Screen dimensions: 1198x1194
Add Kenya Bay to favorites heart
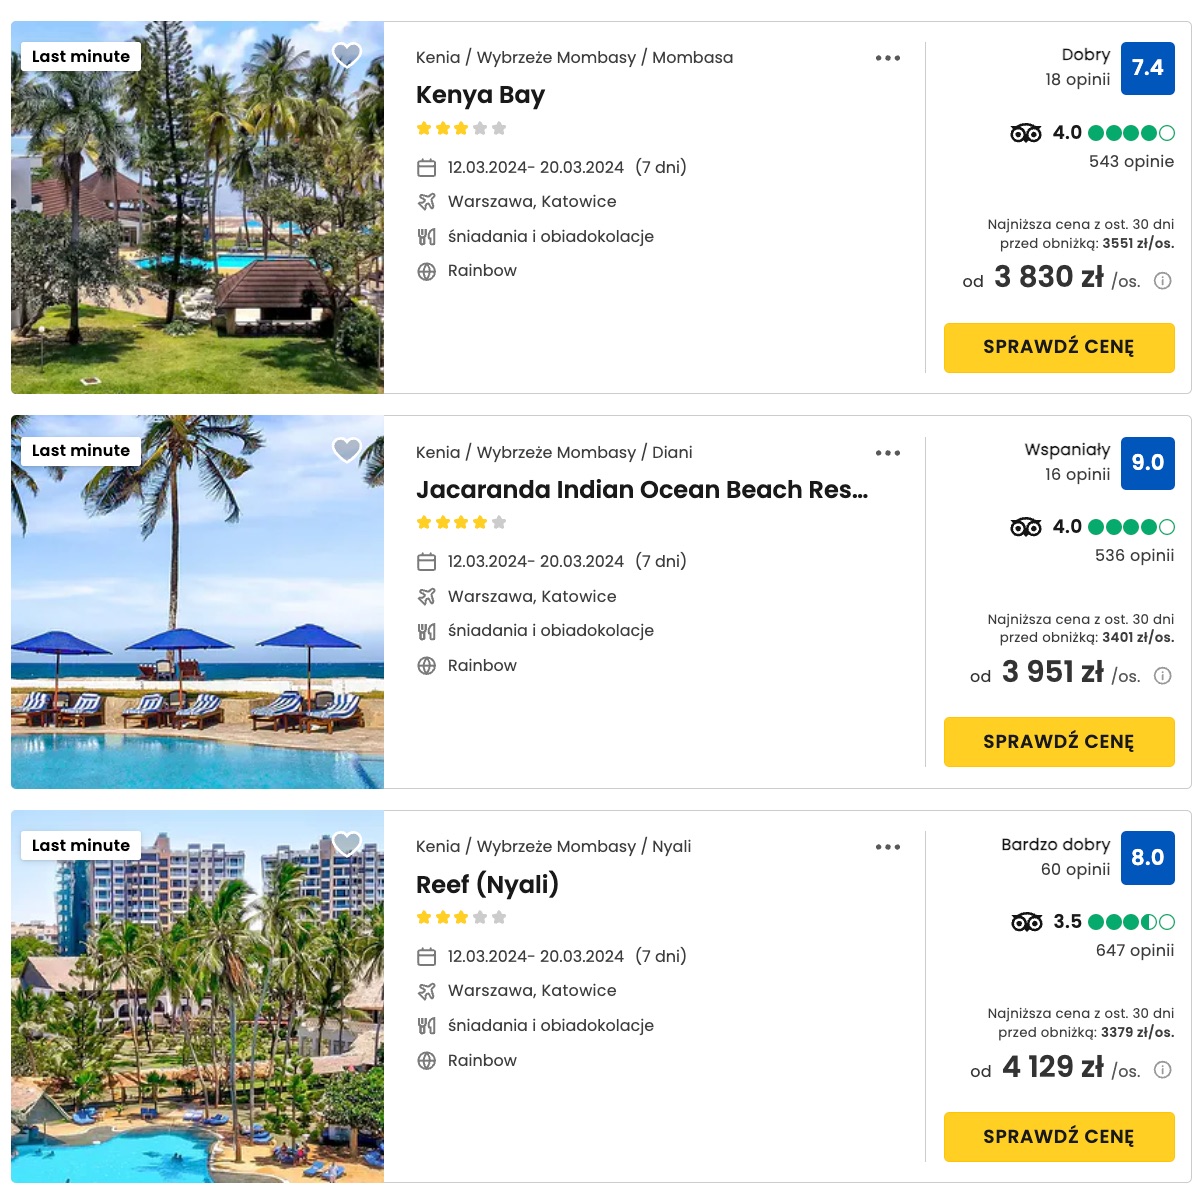coord(347,55)
